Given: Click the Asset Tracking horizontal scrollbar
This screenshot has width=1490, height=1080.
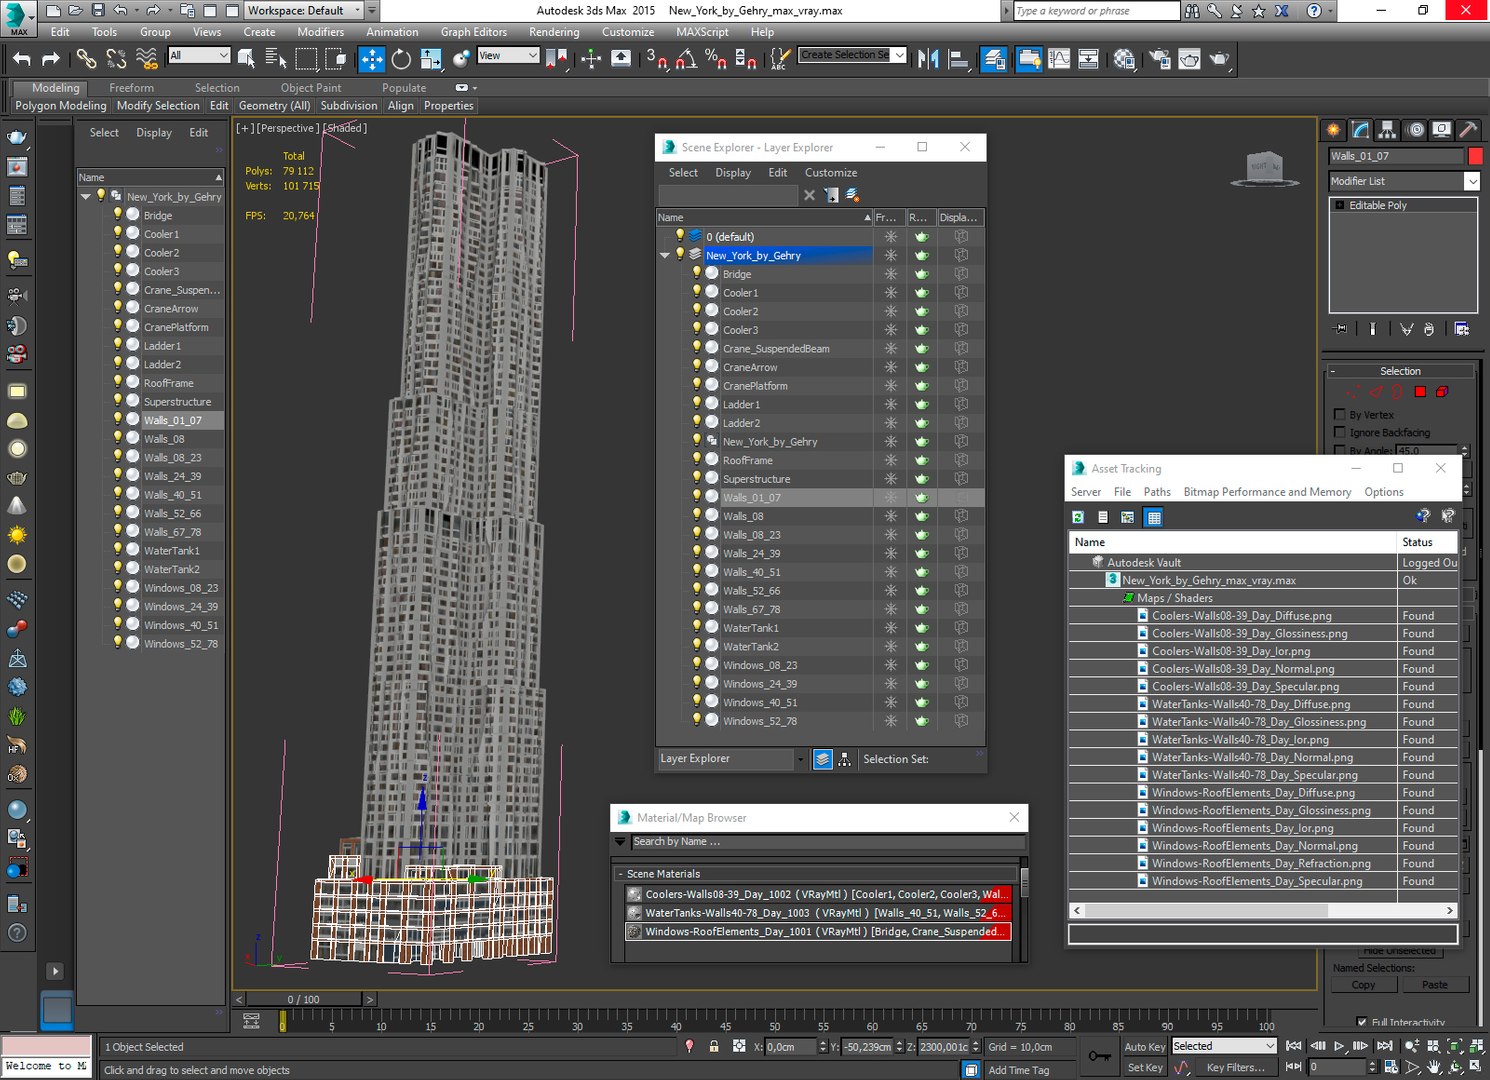Looking at the screenshot, I should tap(1263, 911).
